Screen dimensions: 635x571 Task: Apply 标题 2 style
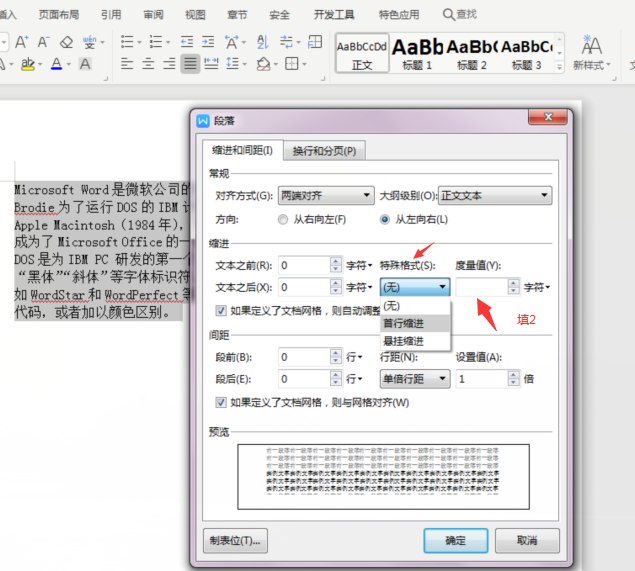(472, 53)
